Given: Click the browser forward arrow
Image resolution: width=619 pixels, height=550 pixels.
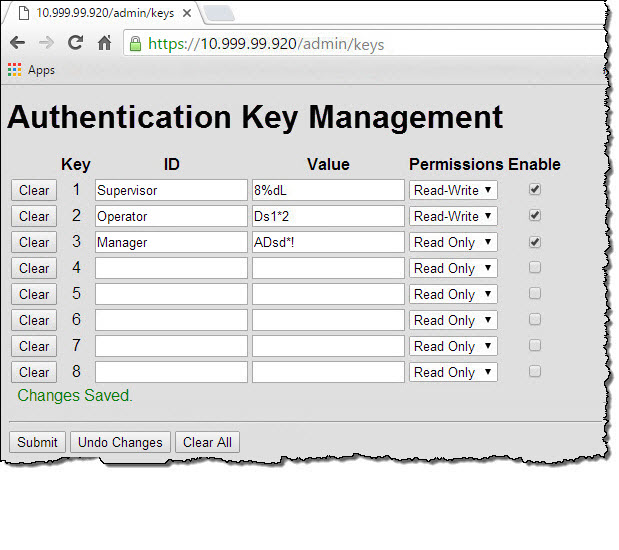Looking at the screenshot, I should click(x=47, y=43).
